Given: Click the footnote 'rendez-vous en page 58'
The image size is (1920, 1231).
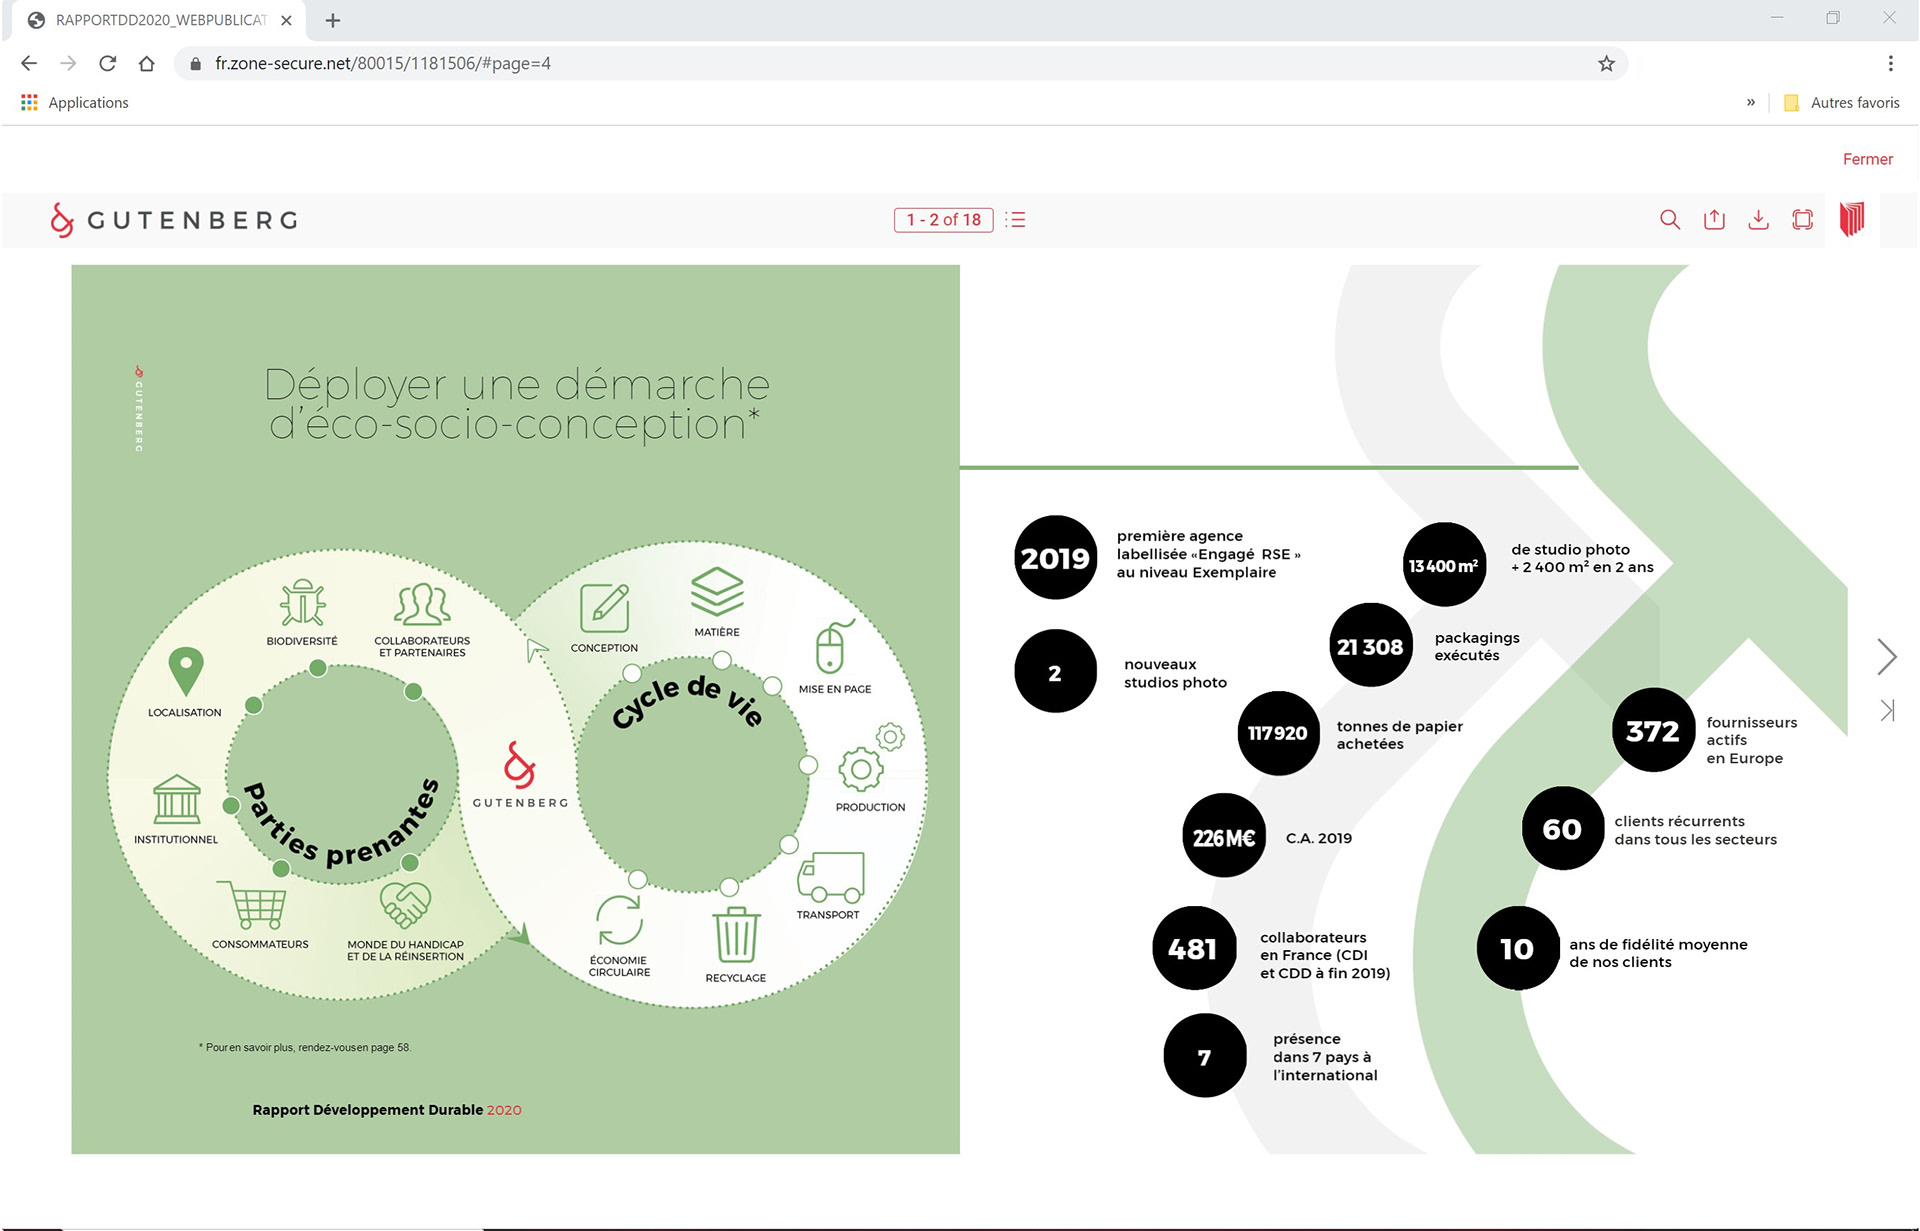Looking at the screenshot, I should coord(354,1048).
